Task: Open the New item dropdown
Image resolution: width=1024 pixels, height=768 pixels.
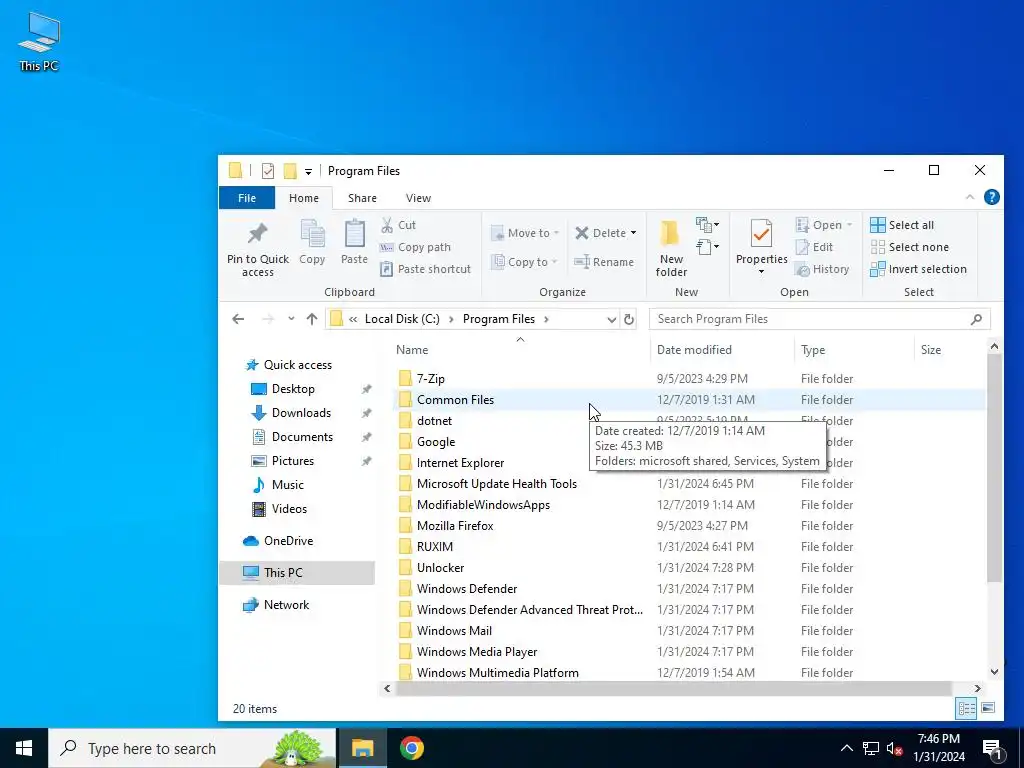Action: tap(707, 225)
